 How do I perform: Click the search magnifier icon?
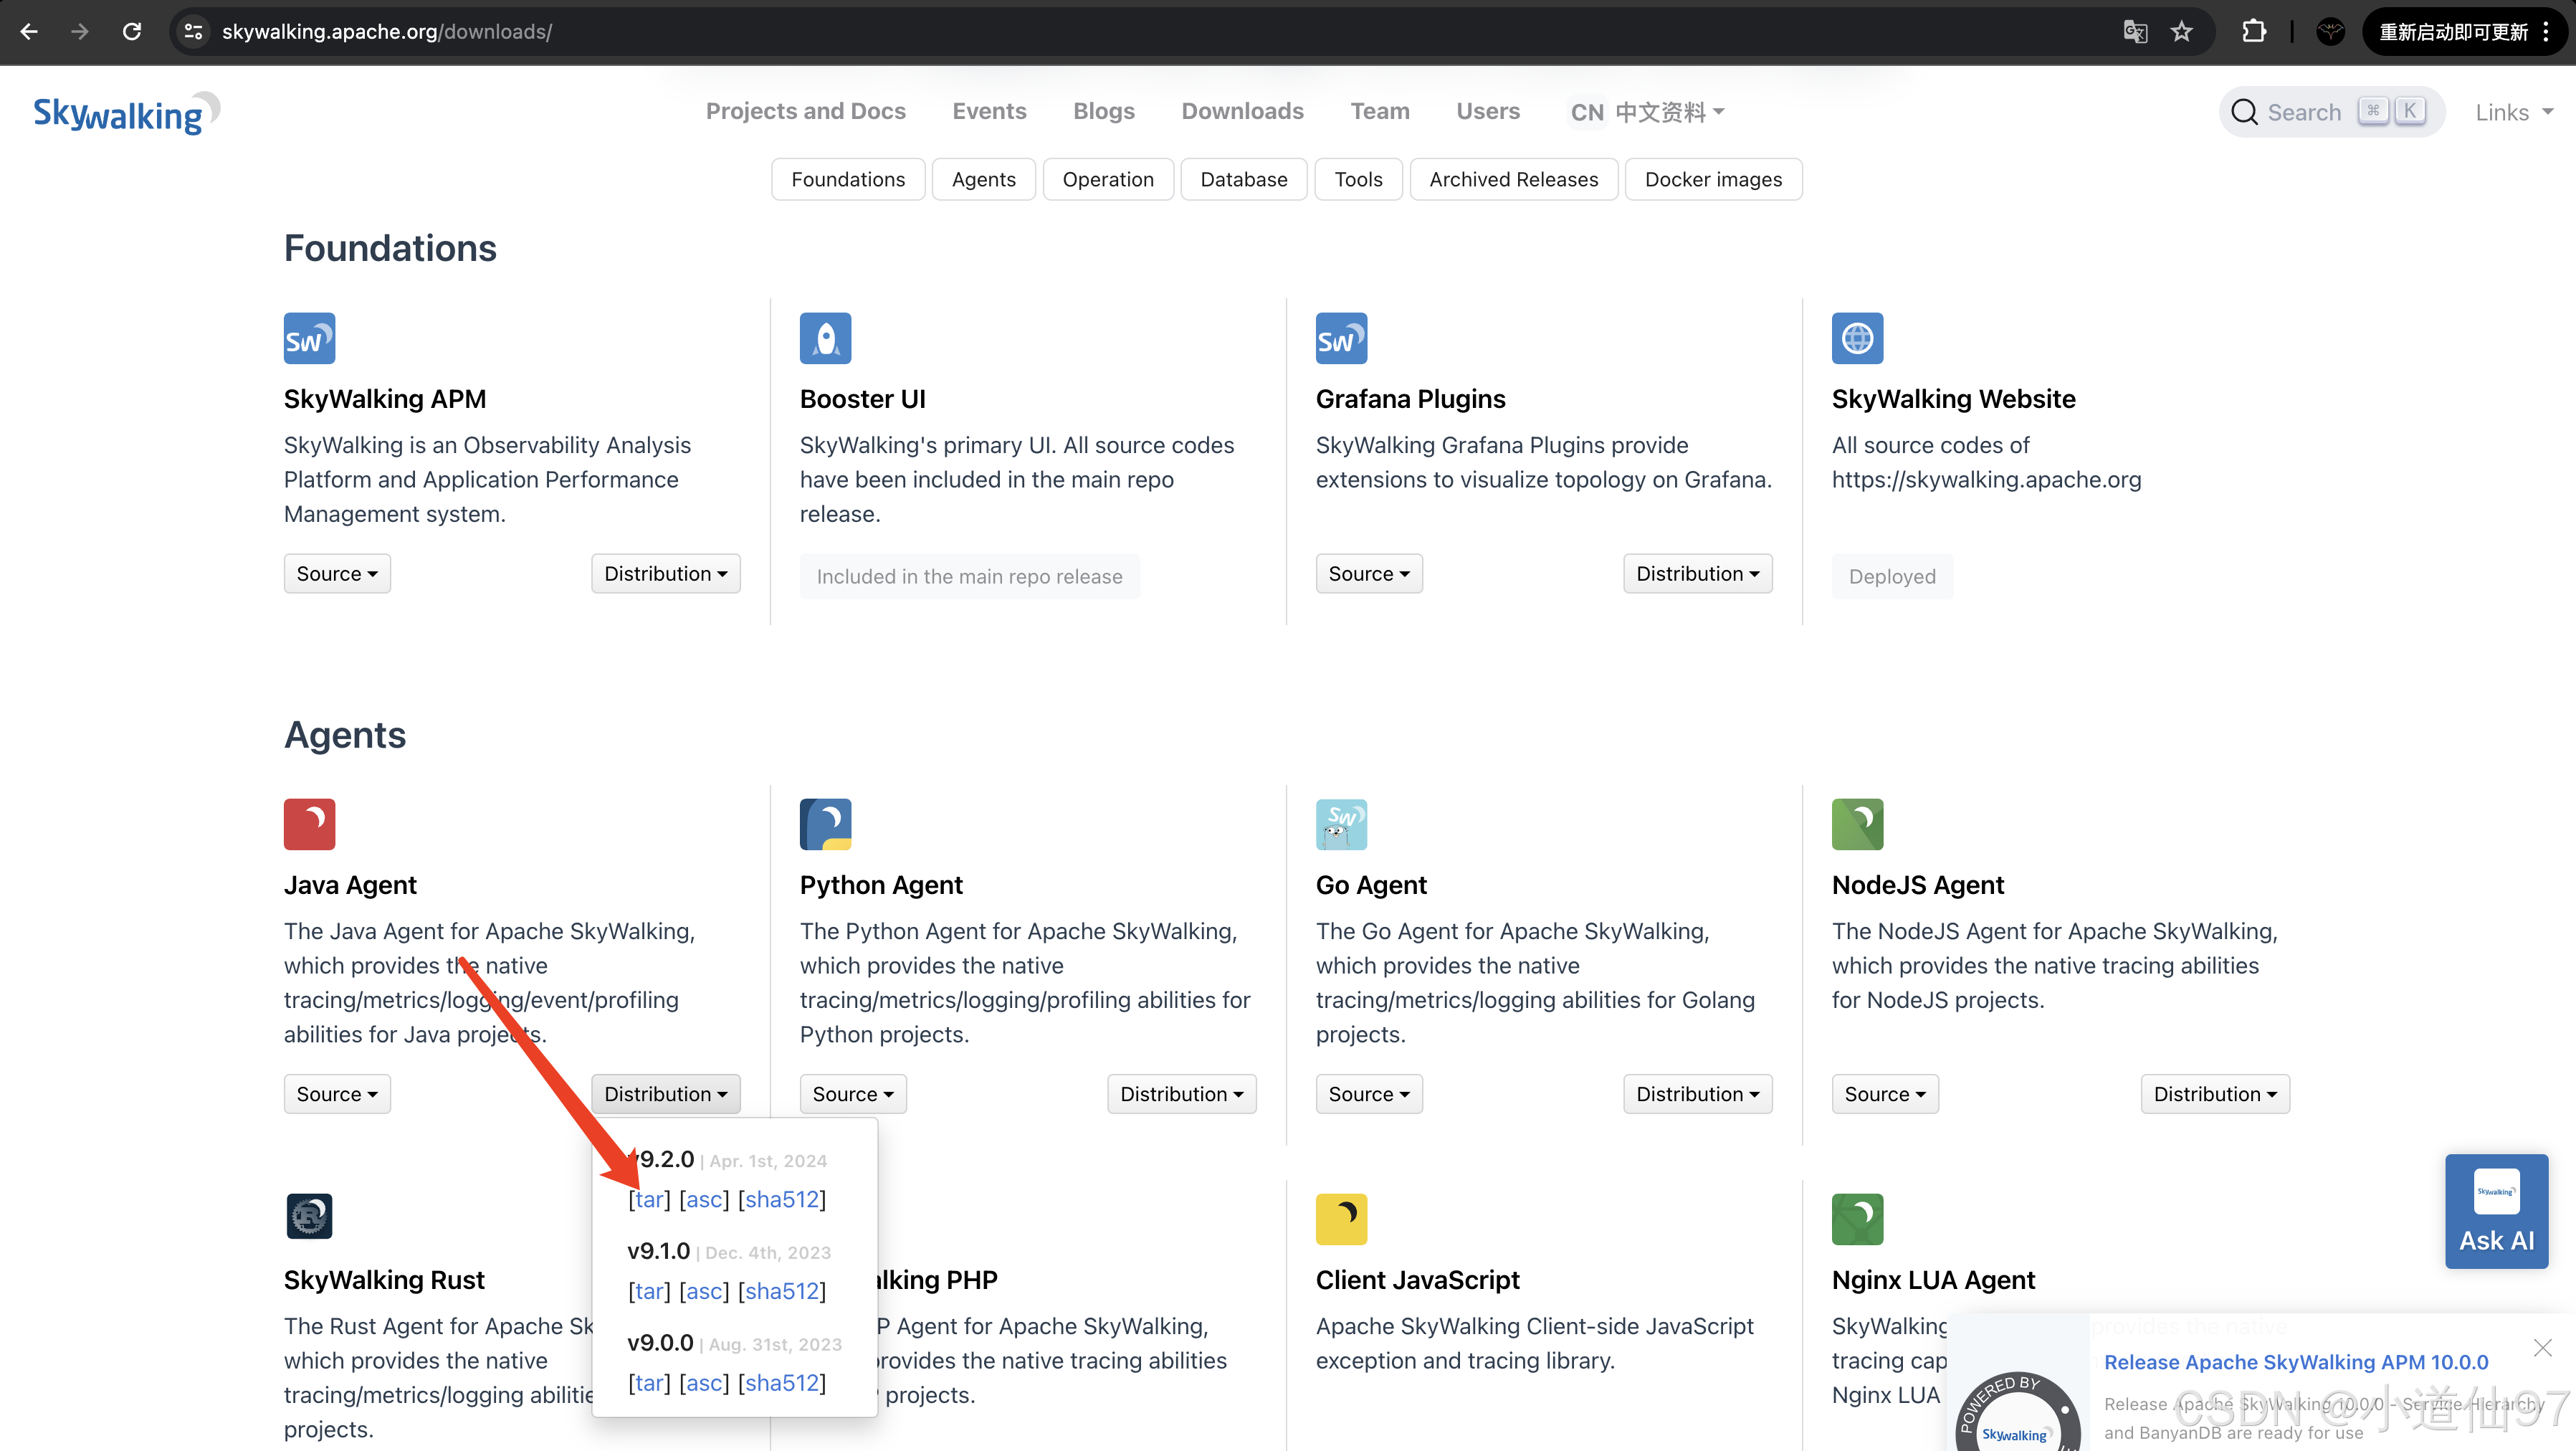(x=2244, y=112)
